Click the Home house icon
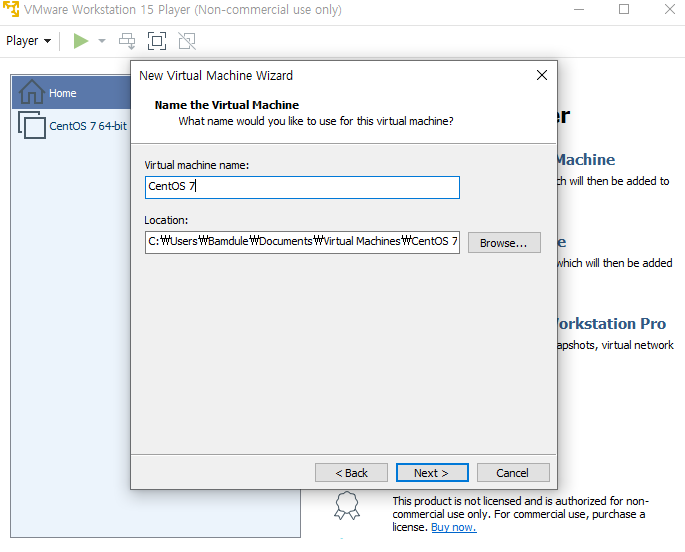Viewport: 685px width, 552px height. [31, 92]
